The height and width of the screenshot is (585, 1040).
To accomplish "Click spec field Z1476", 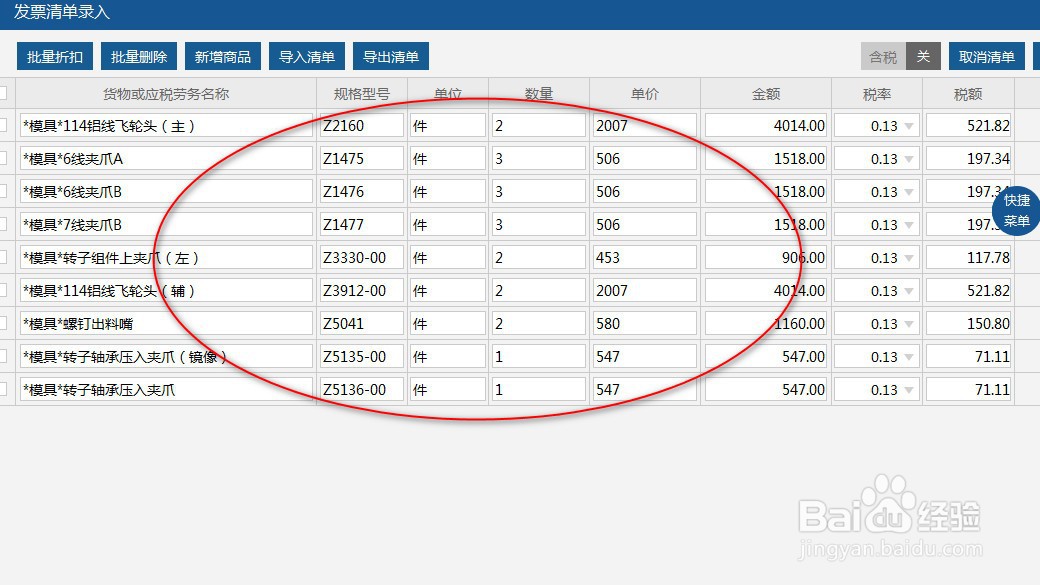I will coord(361,192).
